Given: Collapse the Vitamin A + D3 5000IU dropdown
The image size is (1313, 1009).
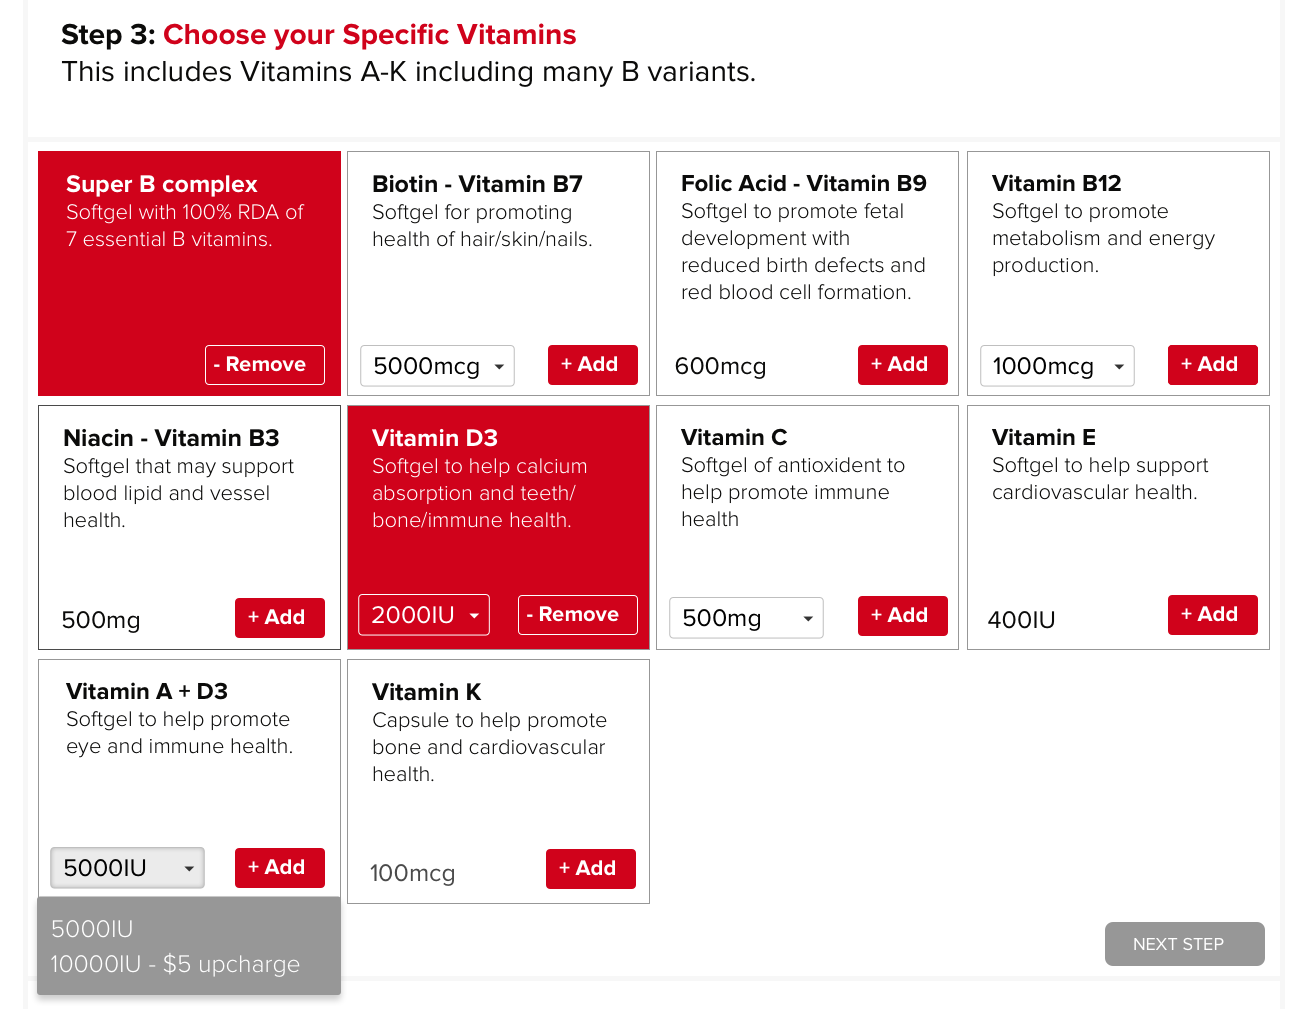Looking at the screenshot, I should coord(127,868).
